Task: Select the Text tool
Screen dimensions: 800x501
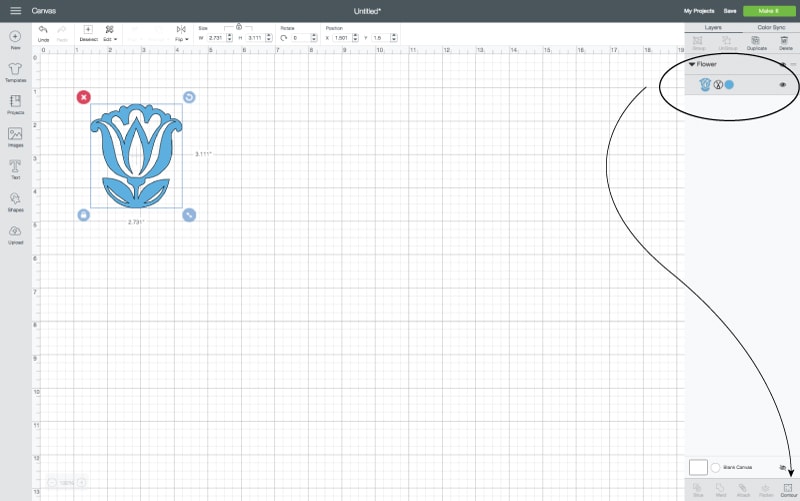Action: [x=15, y=168]
